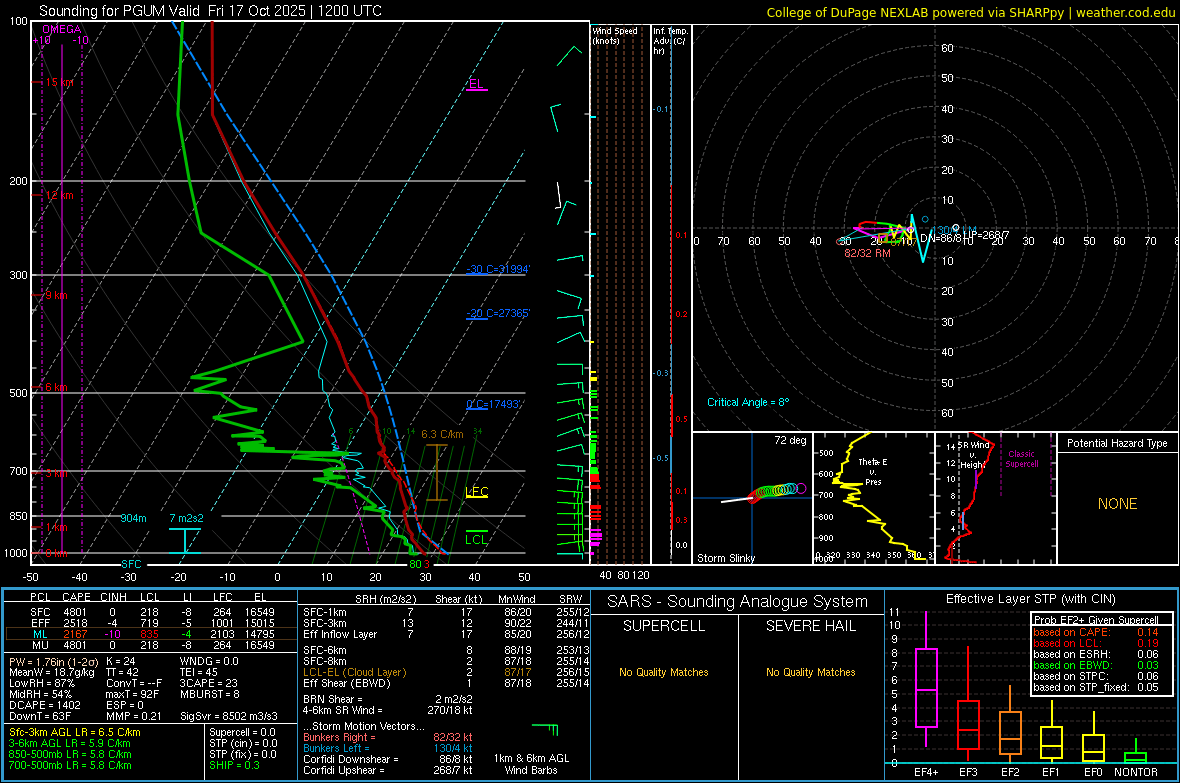Image resolution: width=1180 pixels, height=783 pixels.
Task: Click the 'Theta-E v. Pres' inset label
Action: click(872, 471)
